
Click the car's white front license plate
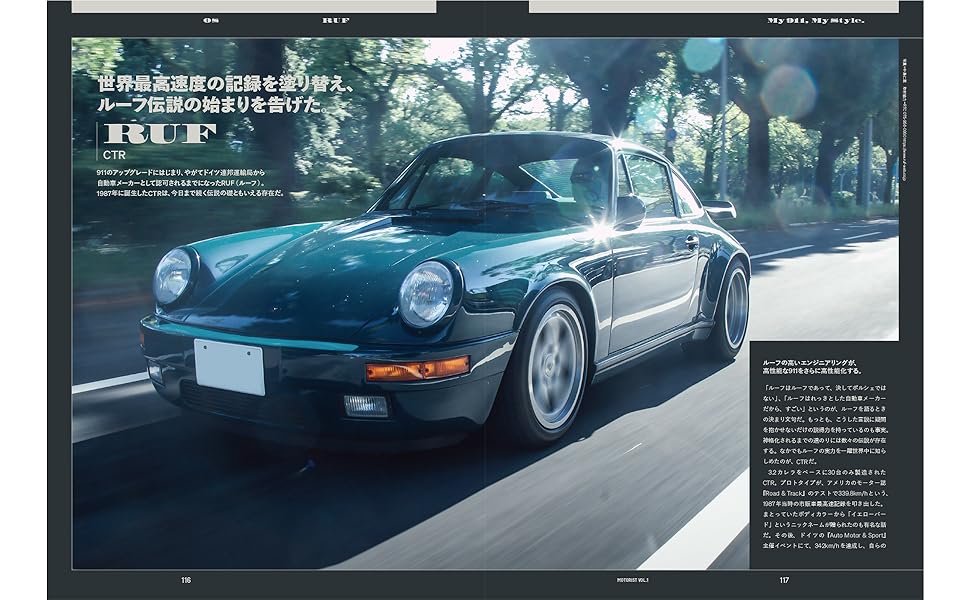point(229,366)
